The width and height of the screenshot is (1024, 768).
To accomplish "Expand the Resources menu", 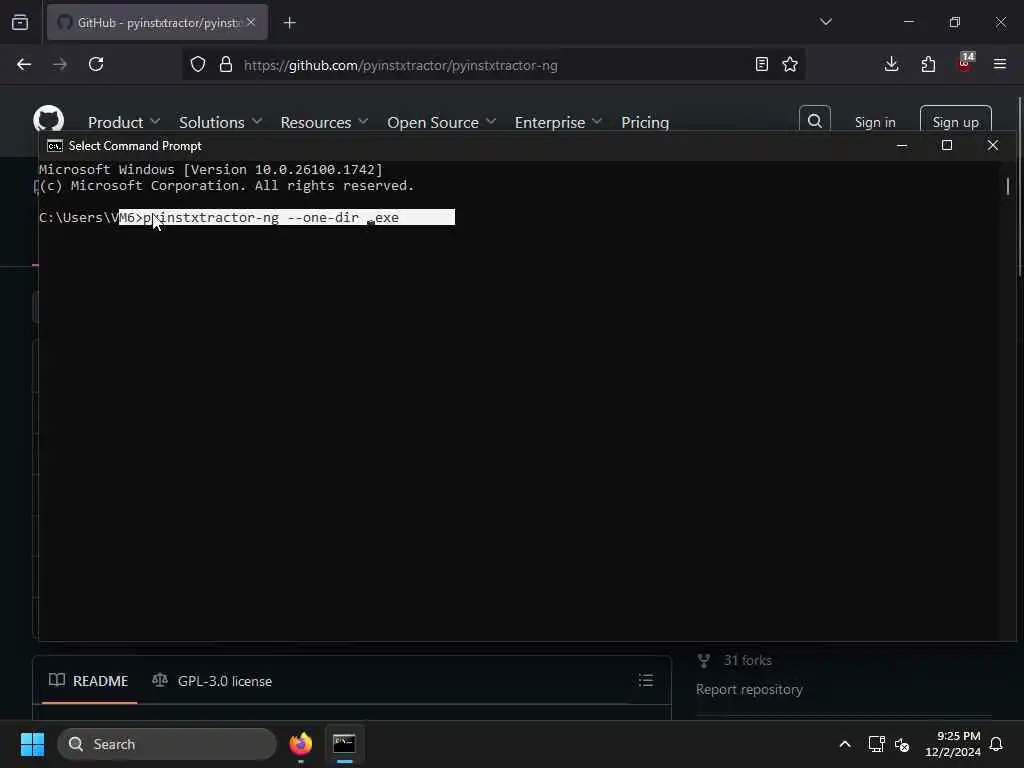I will point(325,122).
